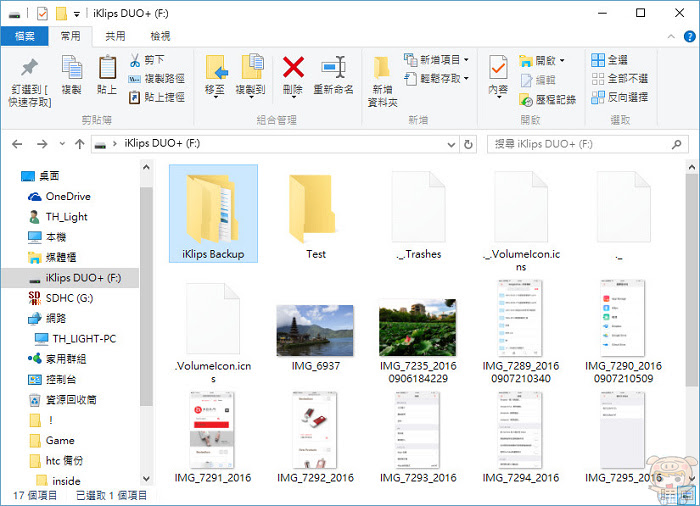This screenshot has height=506, width=700.
Task: Select OneDrive in navigation pane
Action: tap(59, 197)
